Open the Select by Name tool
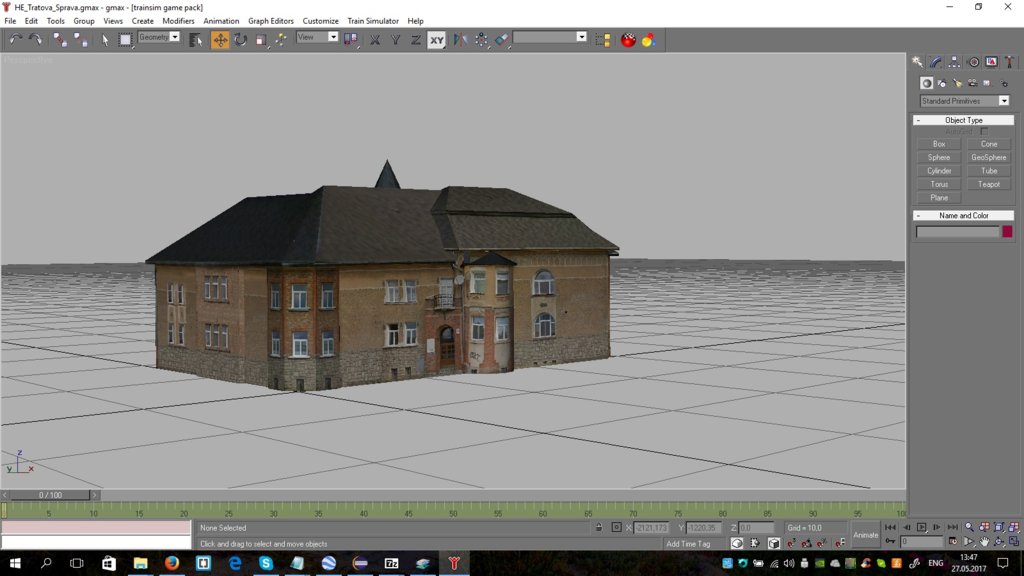1024x576 pixels. pyautogui.click(x=195, y=40)
